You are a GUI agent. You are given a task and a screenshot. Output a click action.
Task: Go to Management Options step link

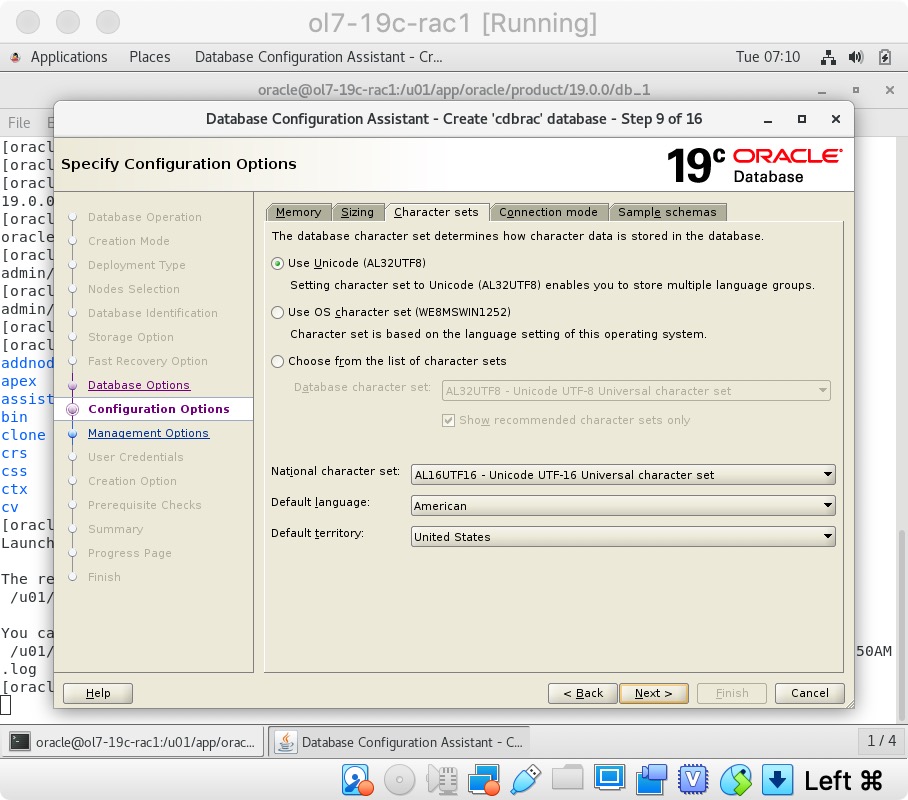pyautogui.click(x=148, y=433)
